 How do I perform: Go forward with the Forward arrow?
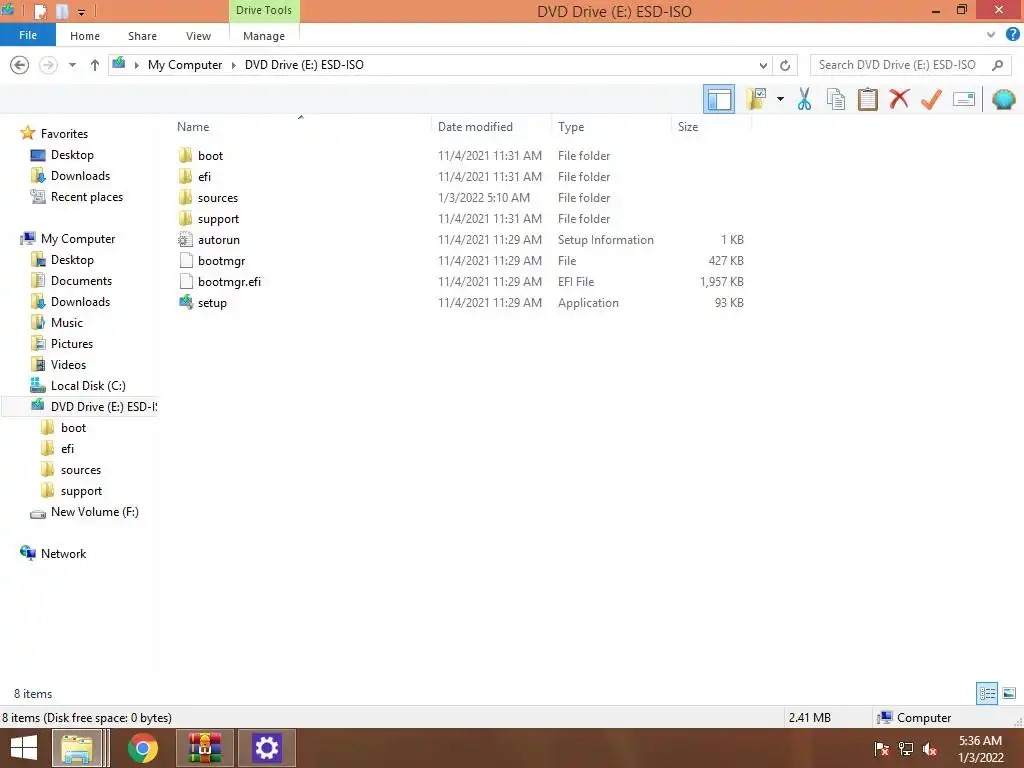(x=48, y=65)
